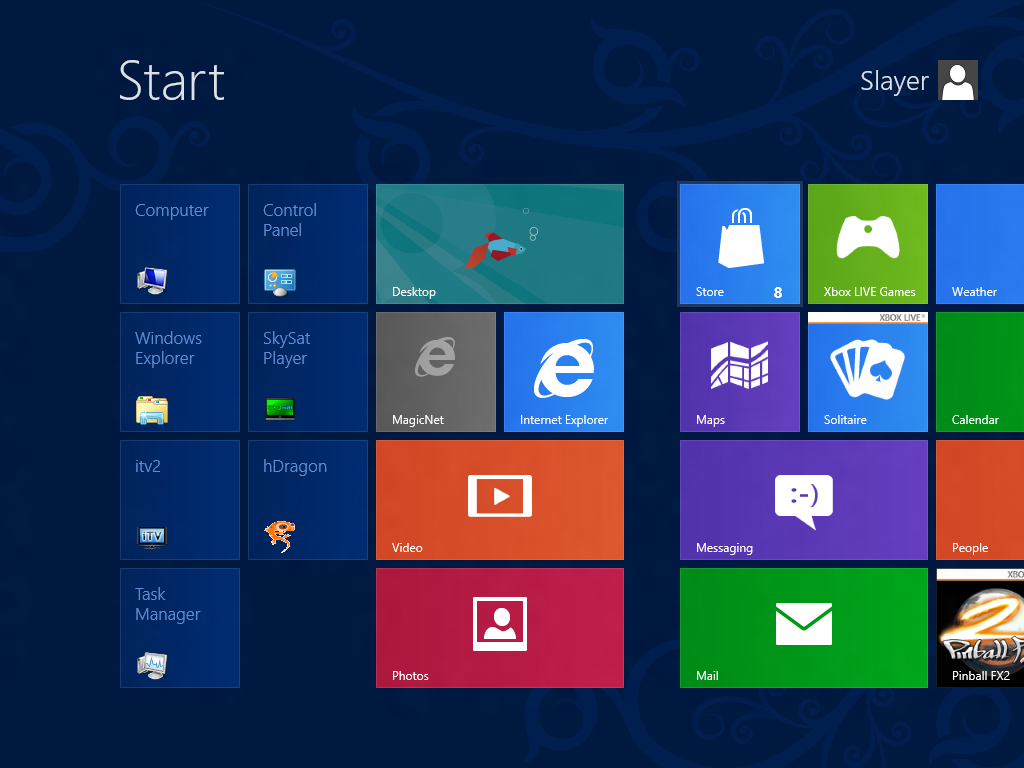Launch the hDragon app
This screenshot has width=1024, height=768.
pyautogui.click(x=308, y=500)
